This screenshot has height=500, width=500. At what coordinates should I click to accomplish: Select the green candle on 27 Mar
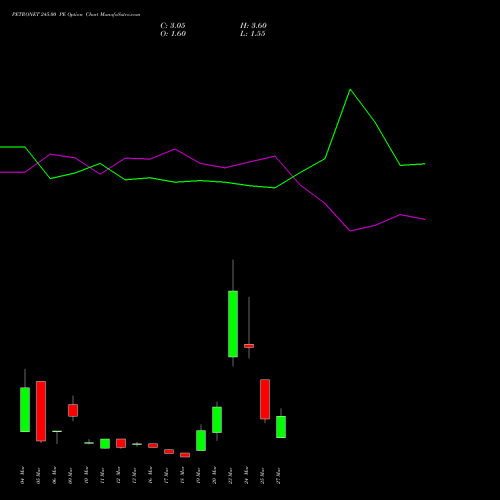coord(281,427)
